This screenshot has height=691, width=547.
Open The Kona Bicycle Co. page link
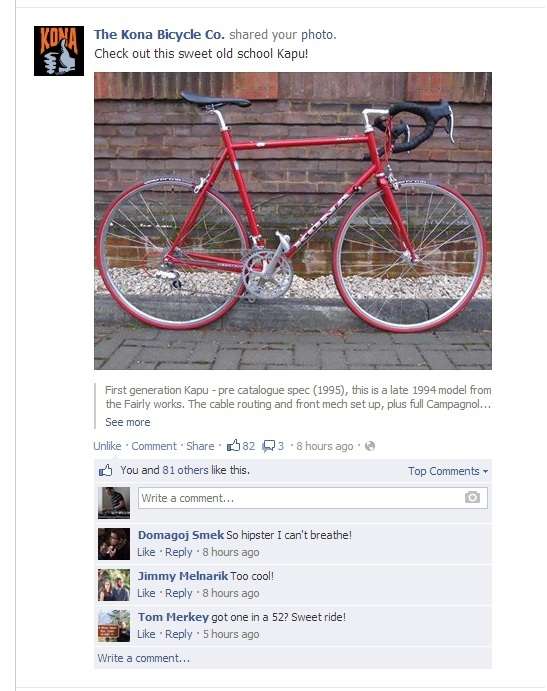[159, 34]
